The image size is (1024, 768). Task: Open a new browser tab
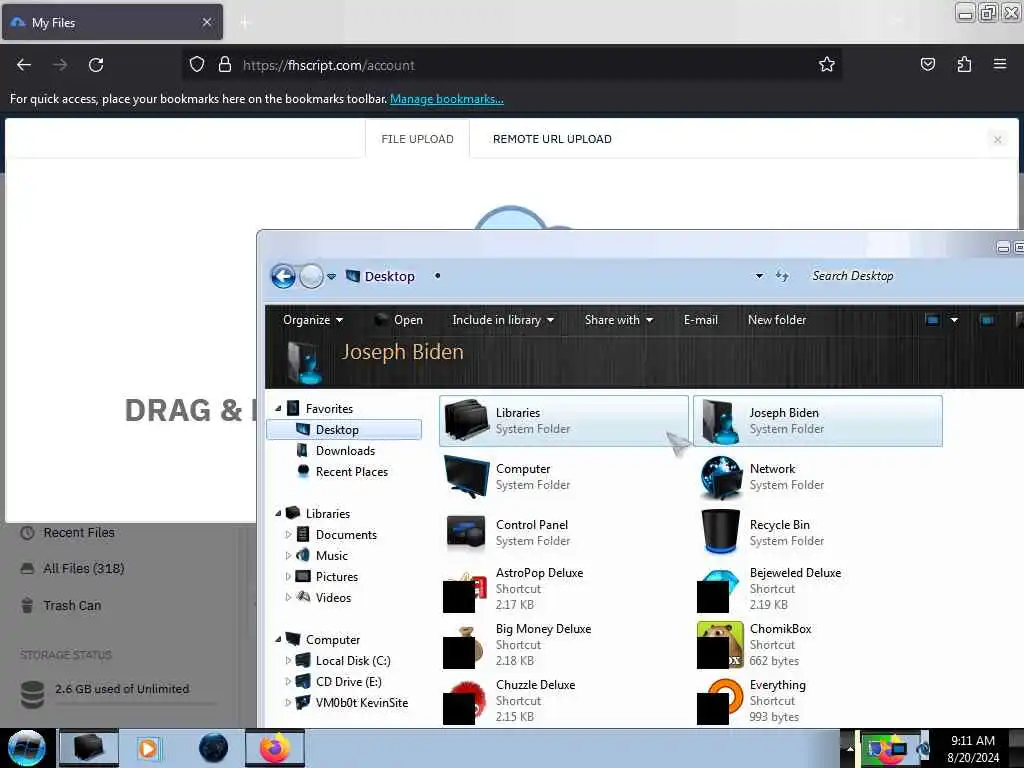click(x=245, y=23)
